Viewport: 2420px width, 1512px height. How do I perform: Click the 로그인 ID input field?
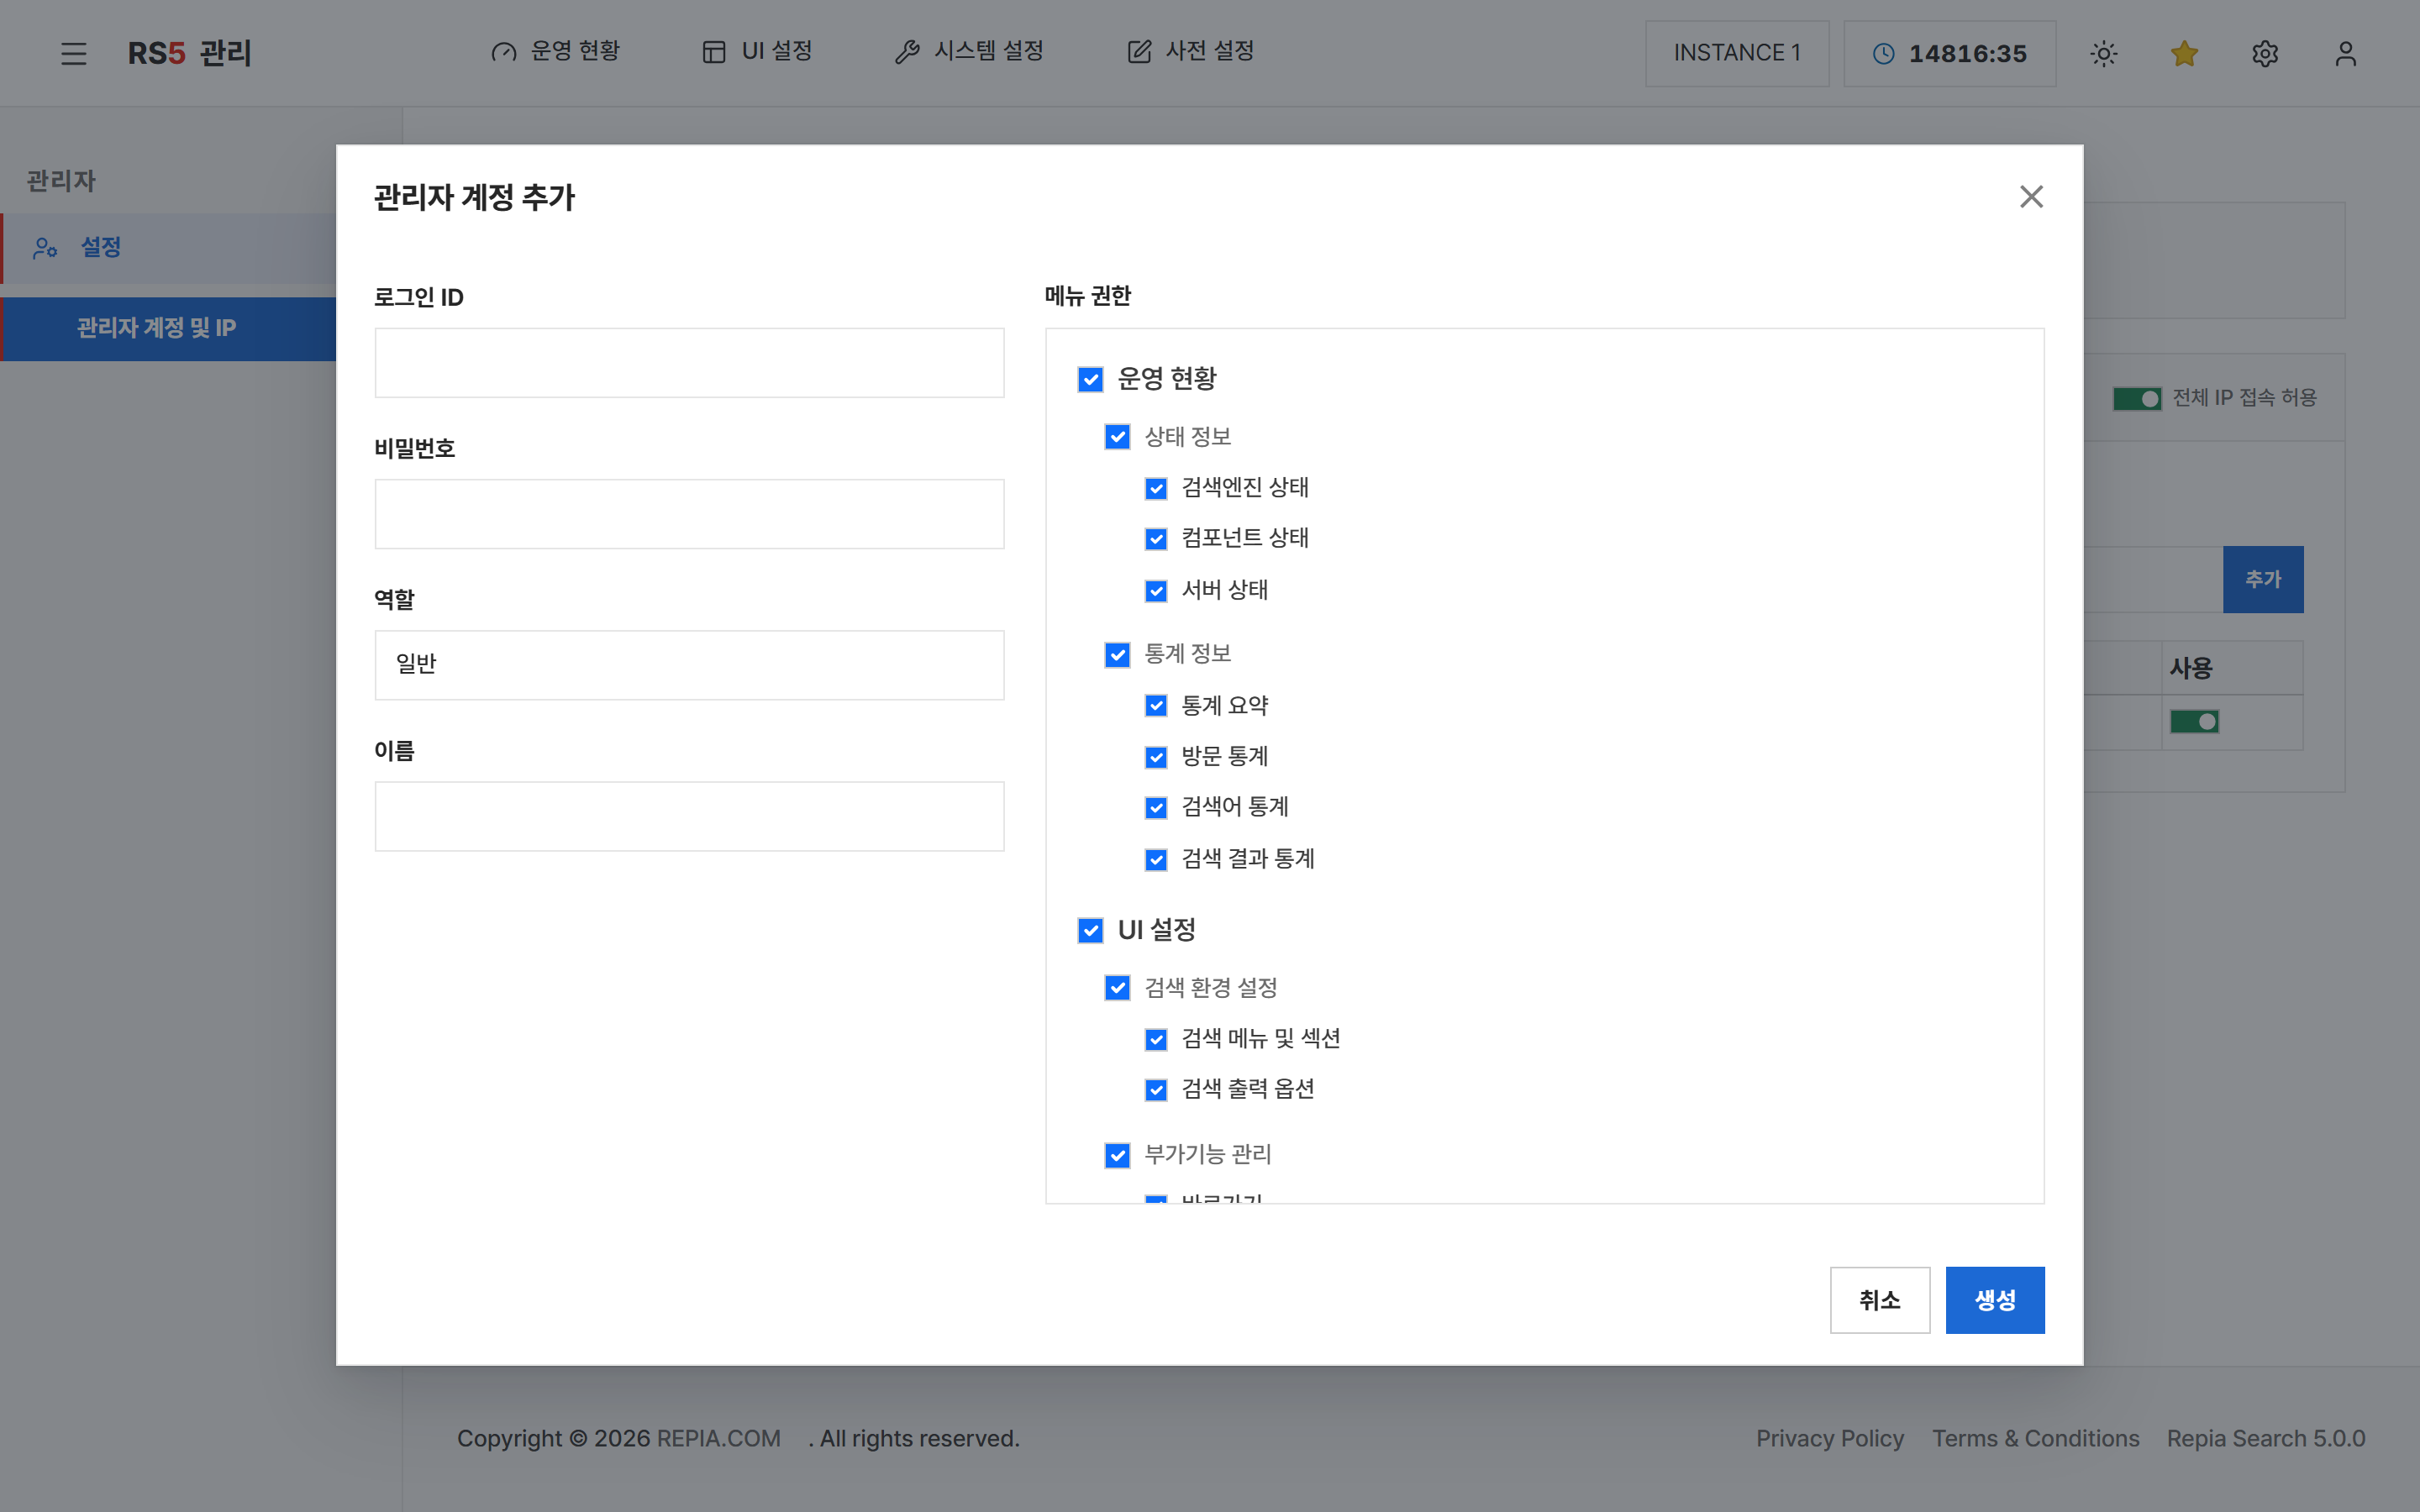click(x=689, y=363)
